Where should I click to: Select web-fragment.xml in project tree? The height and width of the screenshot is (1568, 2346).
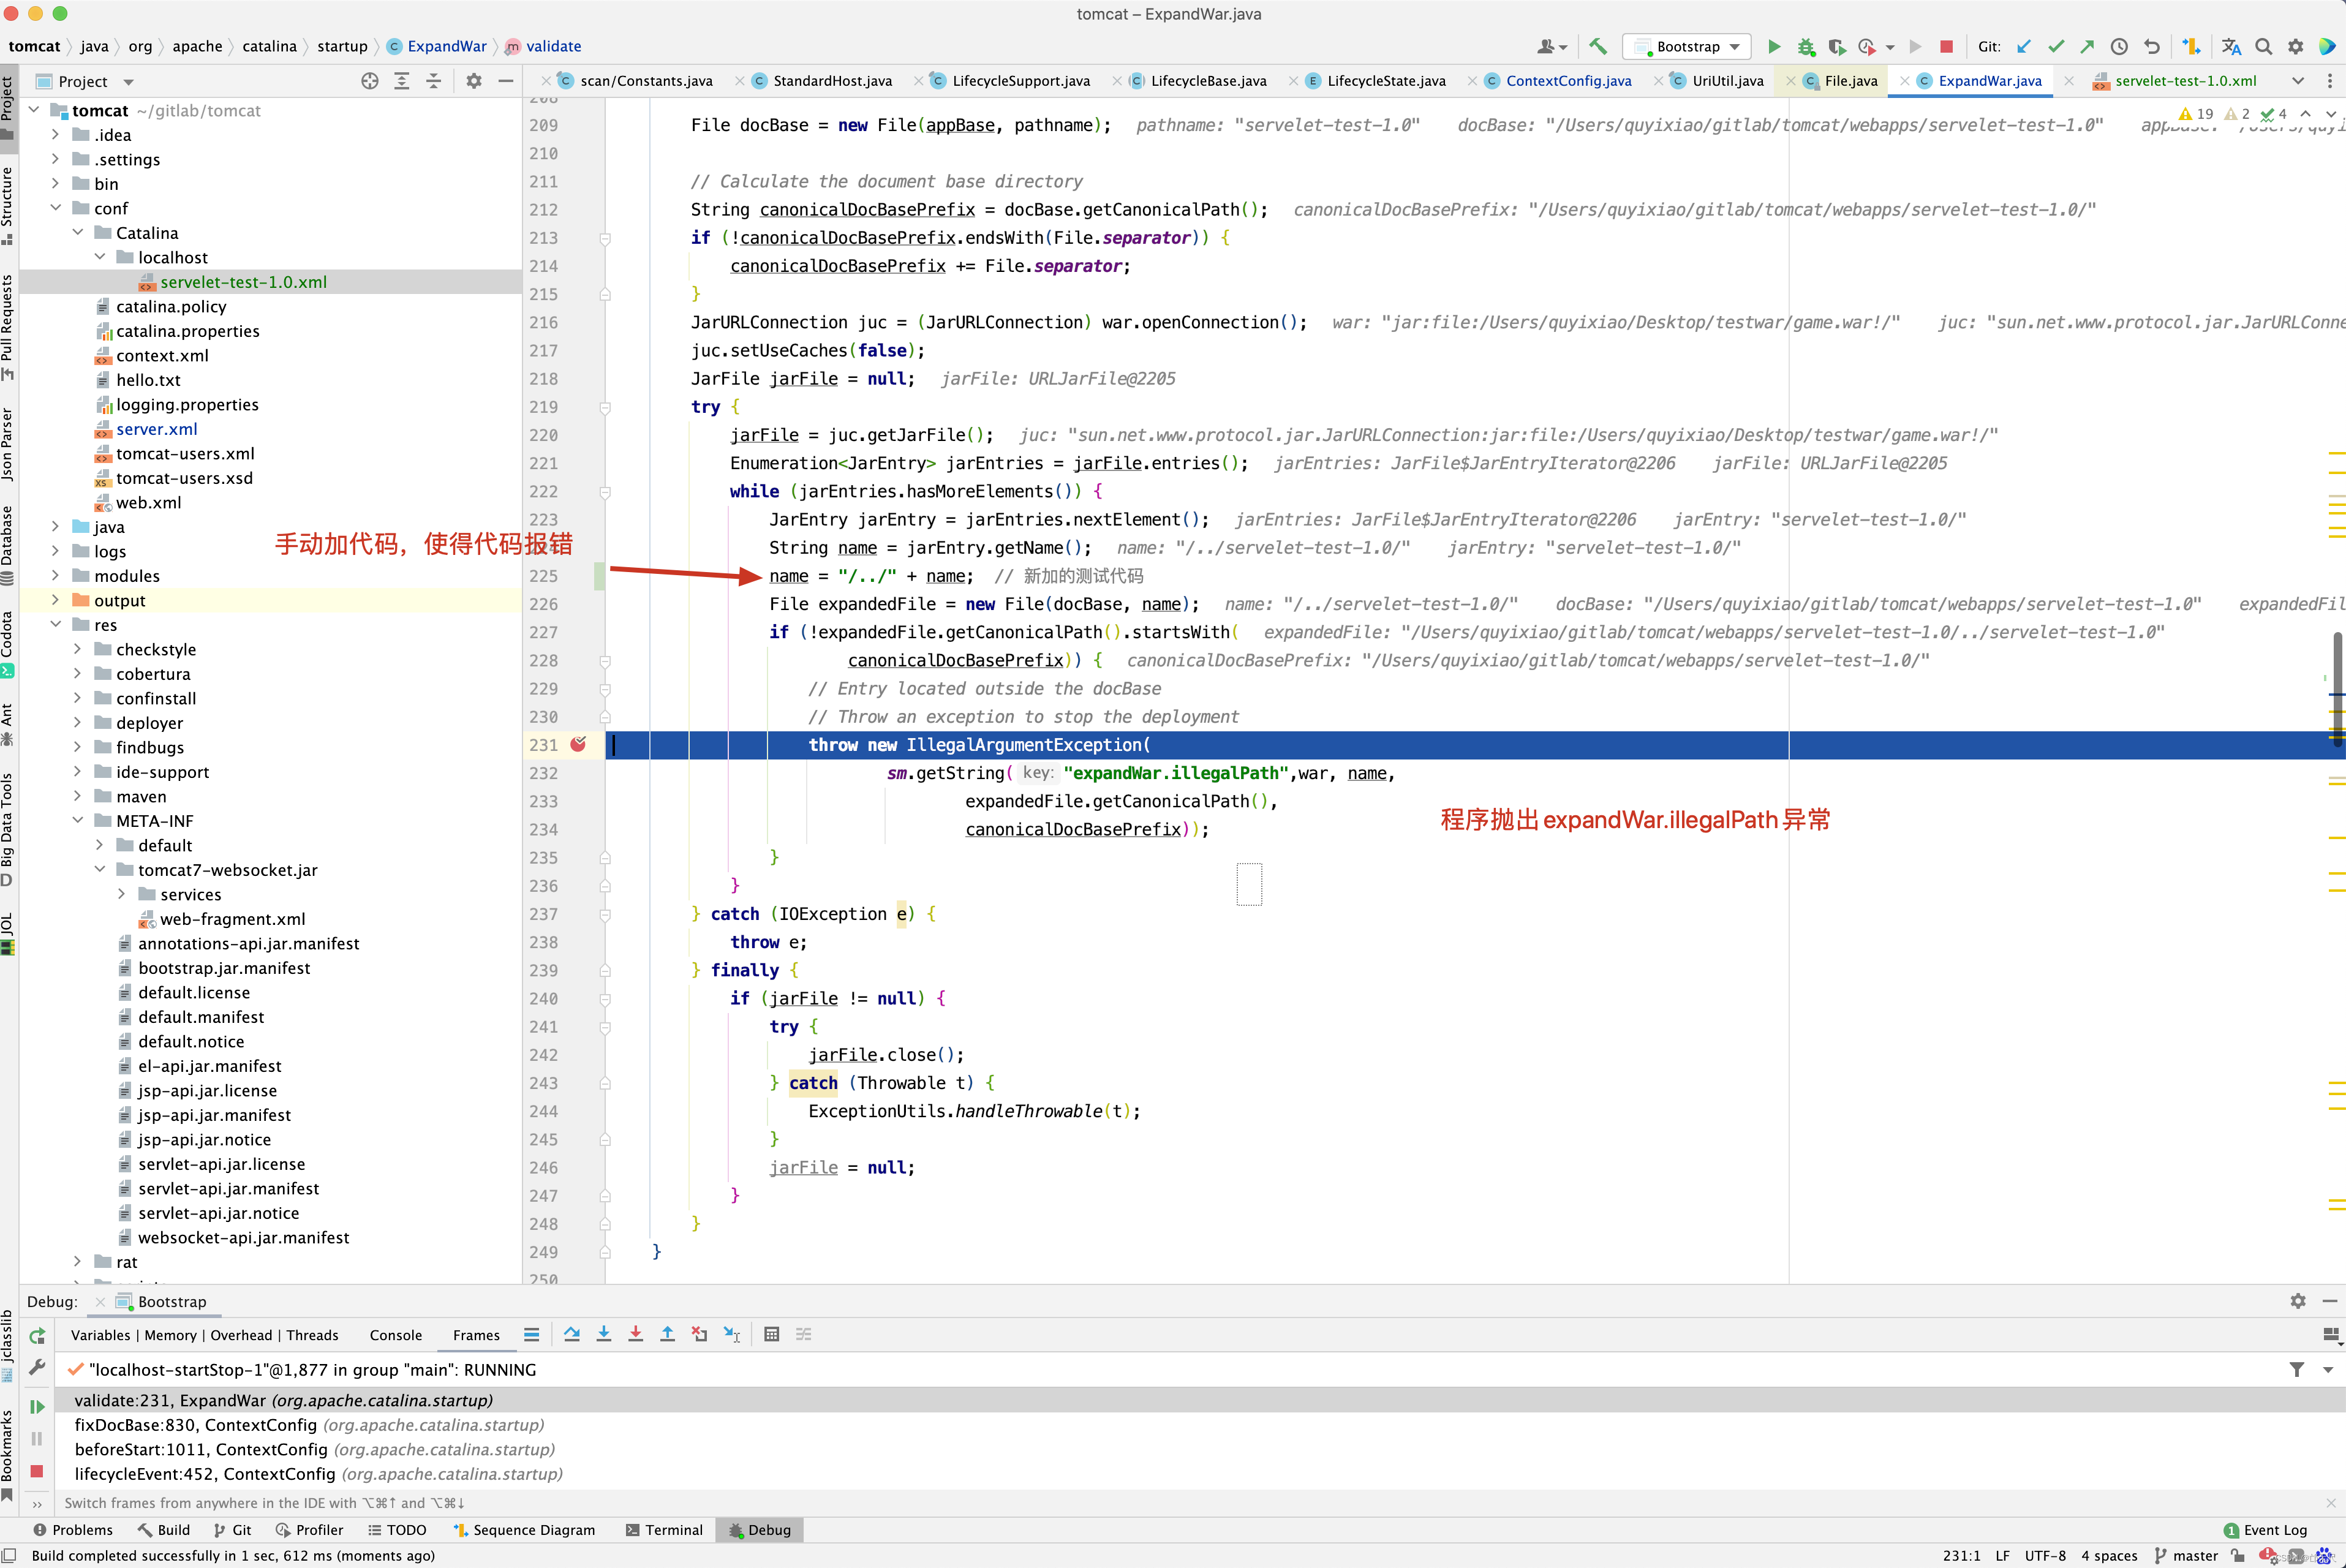pyautogui.click(x=232, y=919)
